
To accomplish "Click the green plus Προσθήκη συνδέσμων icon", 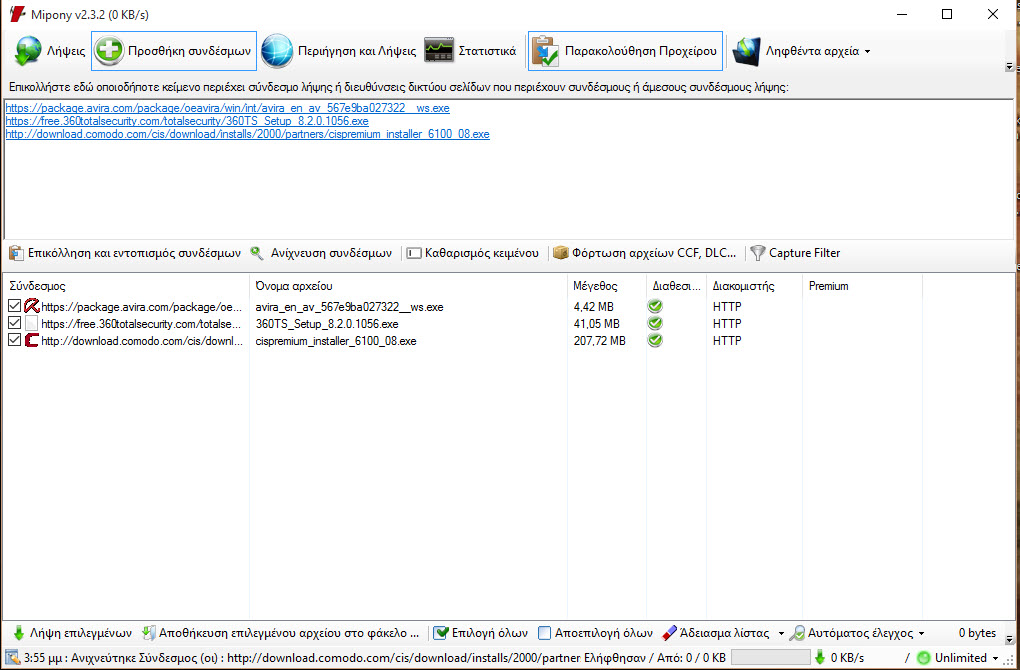I will 109,51.
